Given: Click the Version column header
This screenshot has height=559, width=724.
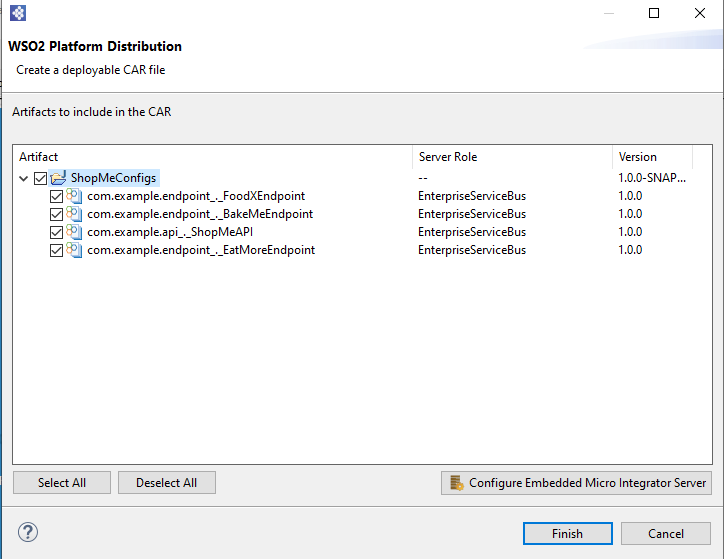Looking at the screenshot, I should pos(652,157).
